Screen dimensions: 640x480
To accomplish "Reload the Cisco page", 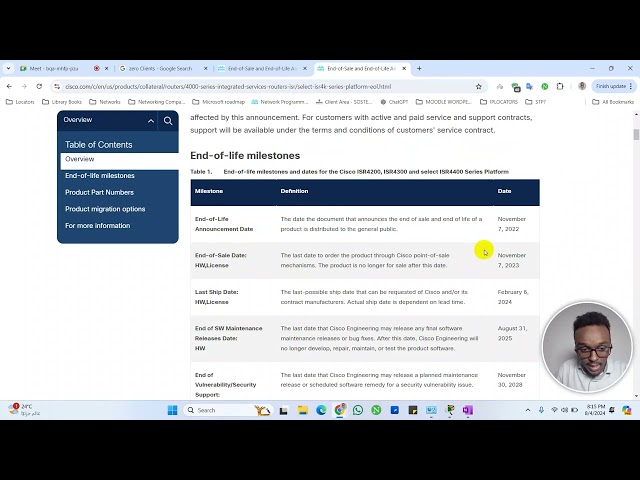I will [39, 87].
